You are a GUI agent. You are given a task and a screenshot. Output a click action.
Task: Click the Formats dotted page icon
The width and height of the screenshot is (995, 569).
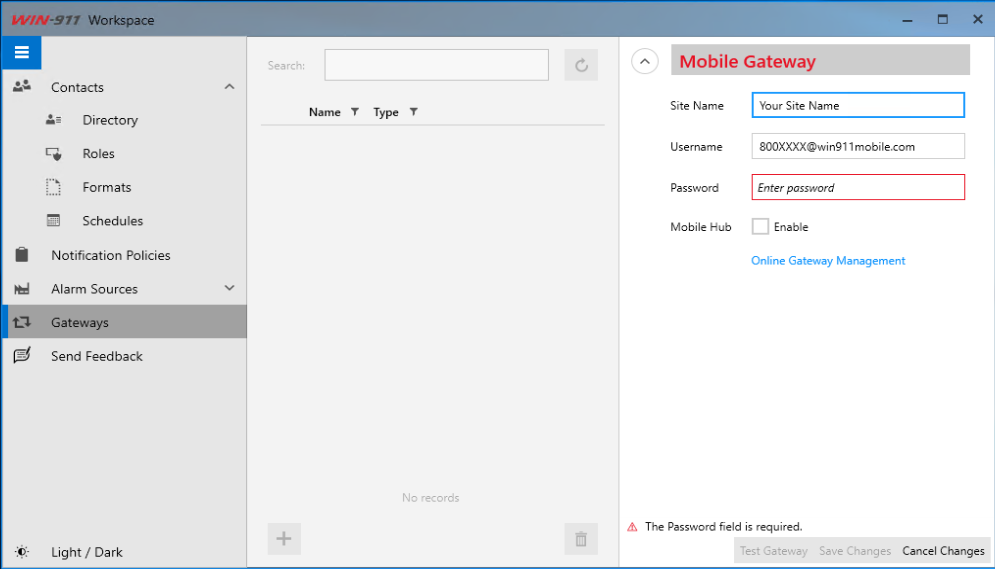click(x=53, y=187)
